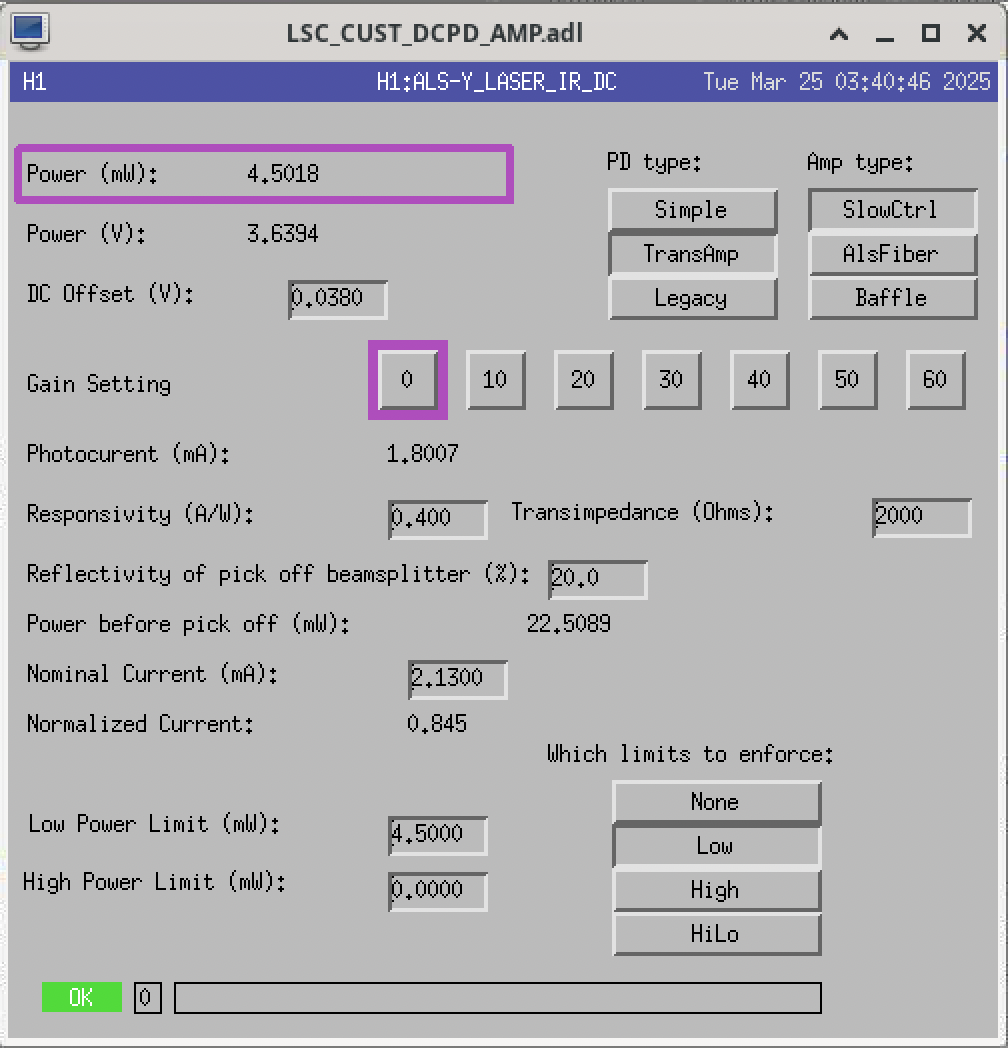The height and width of the screenshot is (1048, 1008).
Task: Set gain setting to 60
Action: (x=936, y=380)
